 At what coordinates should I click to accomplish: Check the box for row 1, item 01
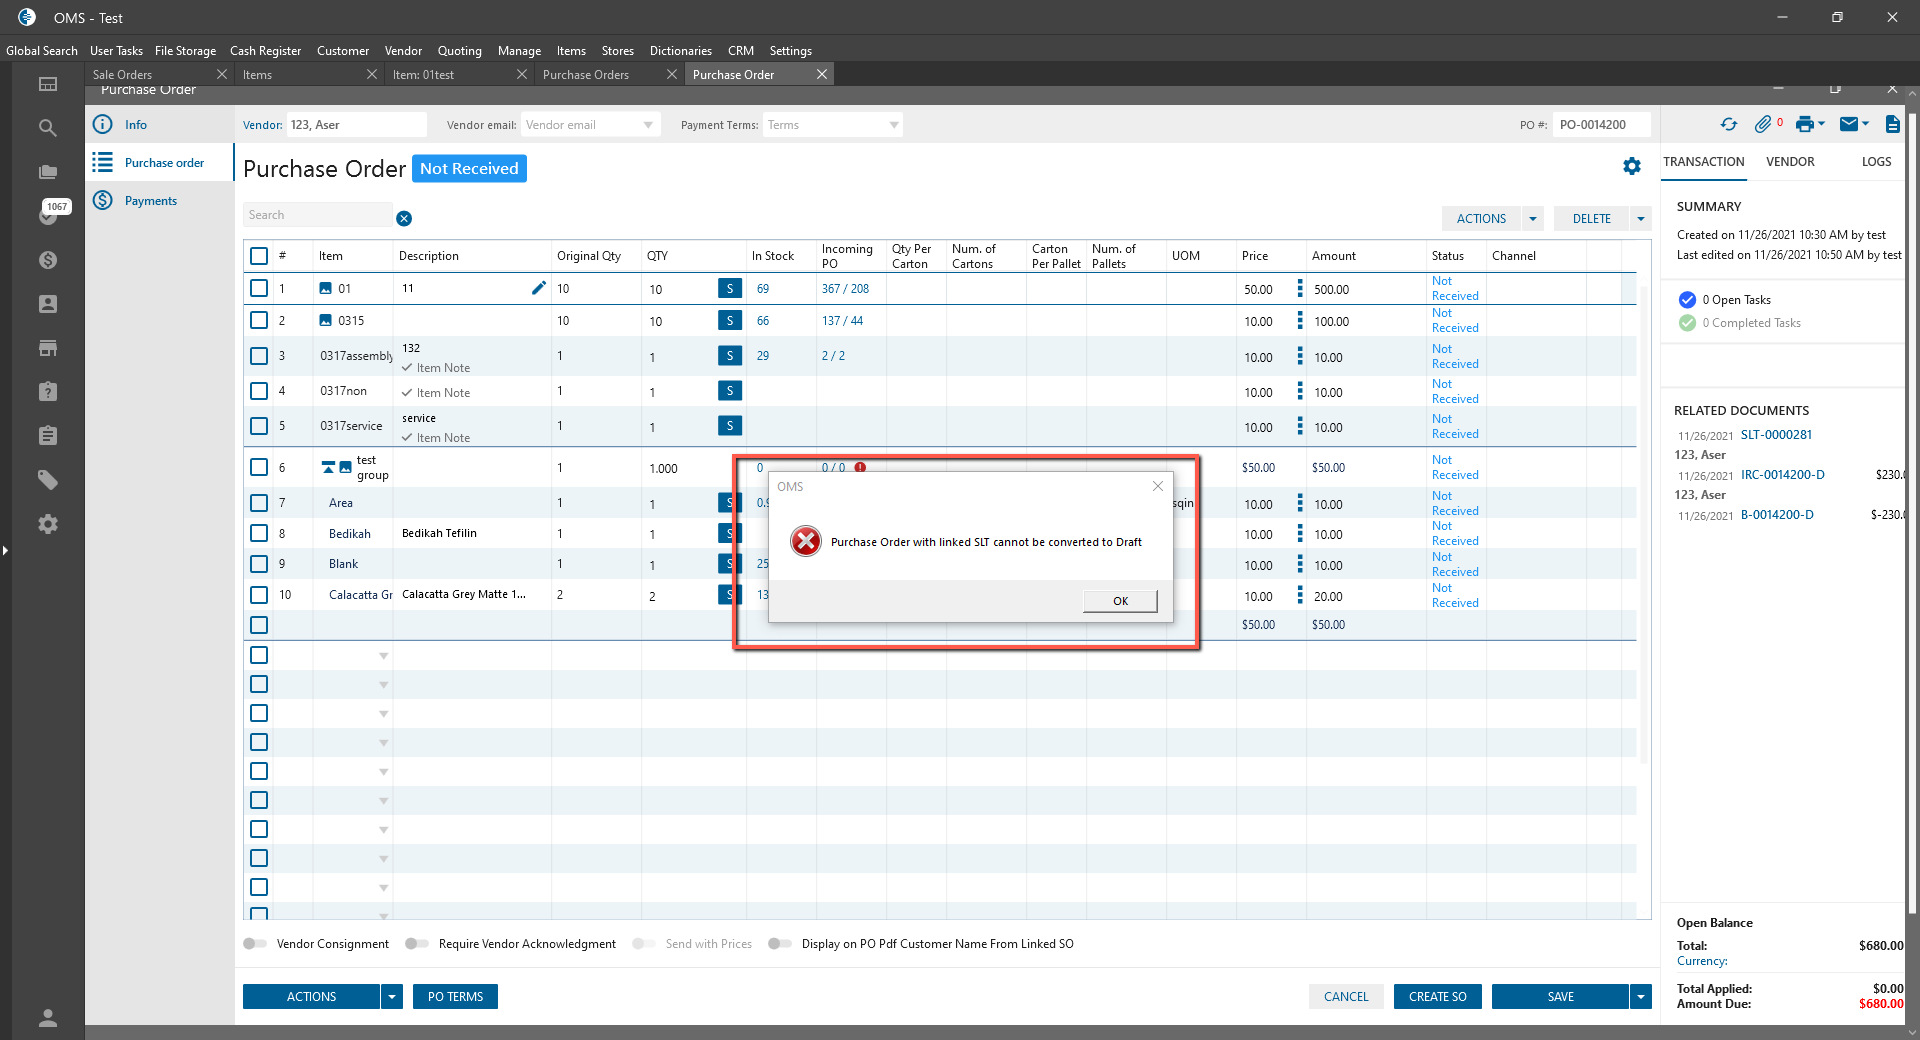click(x=259, y=288)
